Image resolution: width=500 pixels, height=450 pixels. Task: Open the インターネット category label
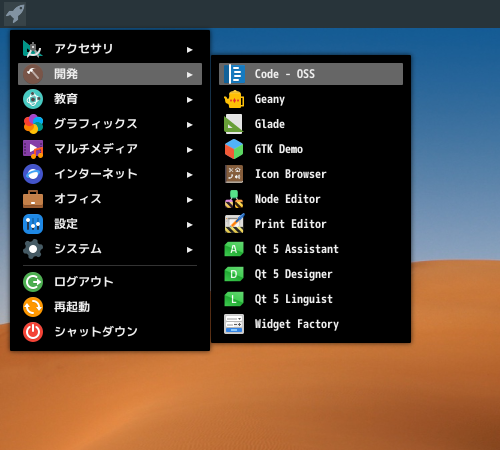click(x=96, y=174)
